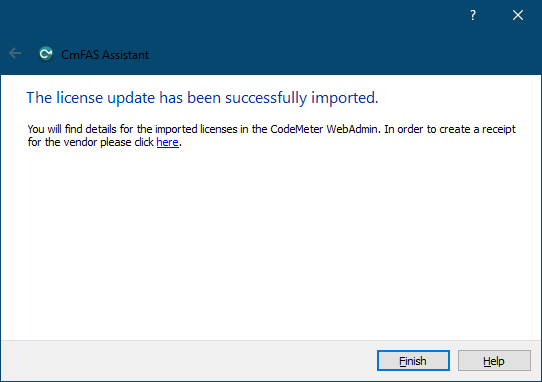Click the back arrow in the header
This screenshot has height=382, width=542.
click(x=15, y=54)
